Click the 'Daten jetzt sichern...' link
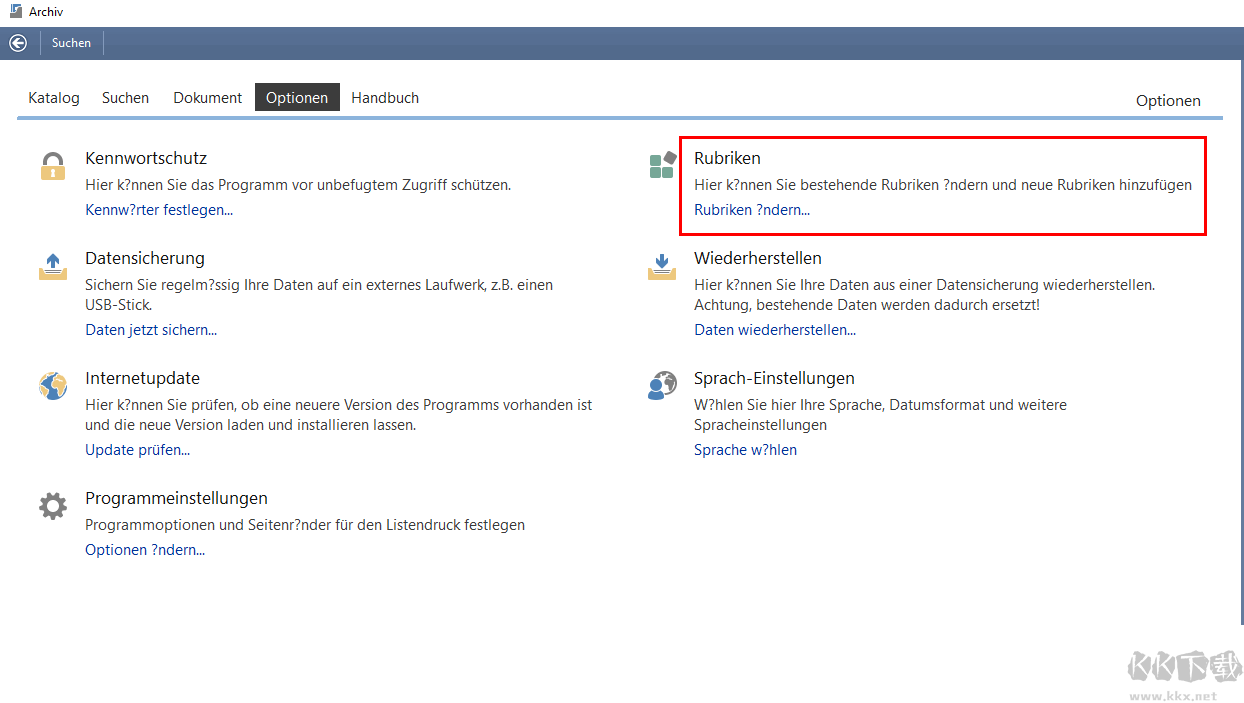Viewport: 1244px width, 703px height. coord(151,330)
